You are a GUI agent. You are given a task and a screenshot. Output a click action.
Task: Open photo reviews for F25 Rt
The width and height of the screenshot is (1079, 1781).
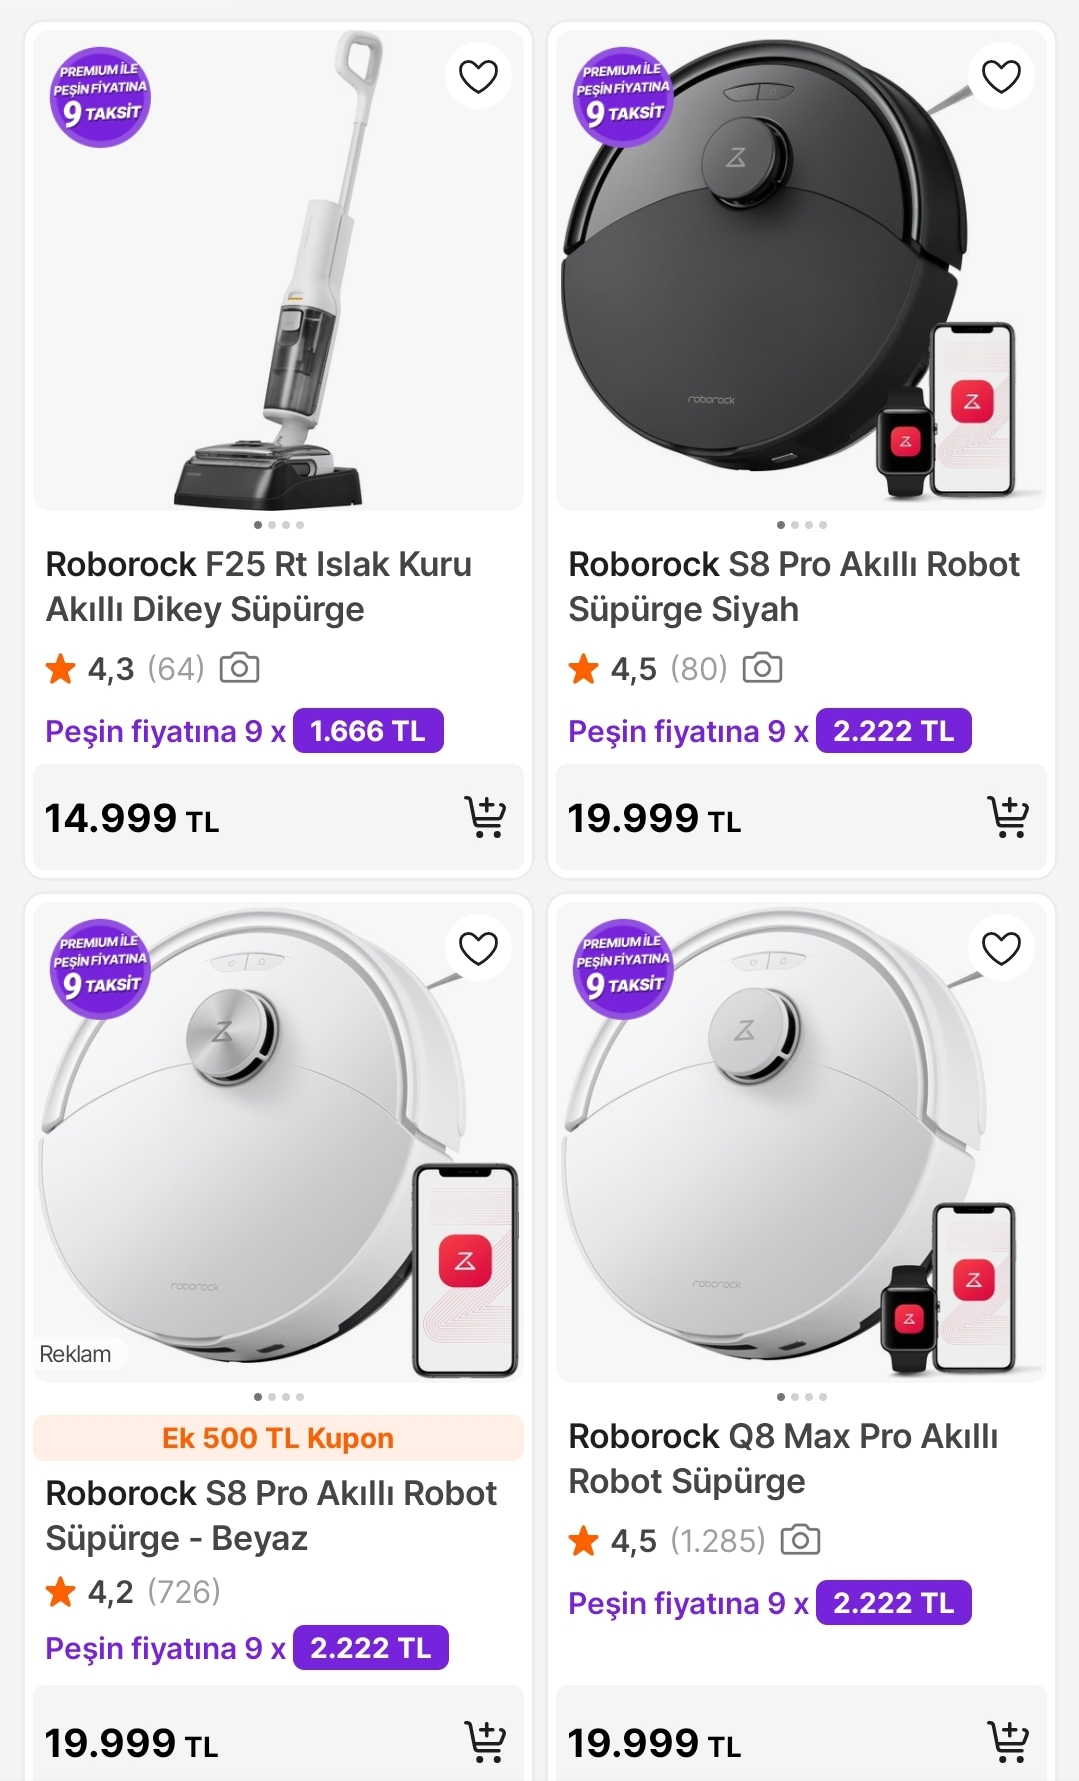tap(239, 668)
